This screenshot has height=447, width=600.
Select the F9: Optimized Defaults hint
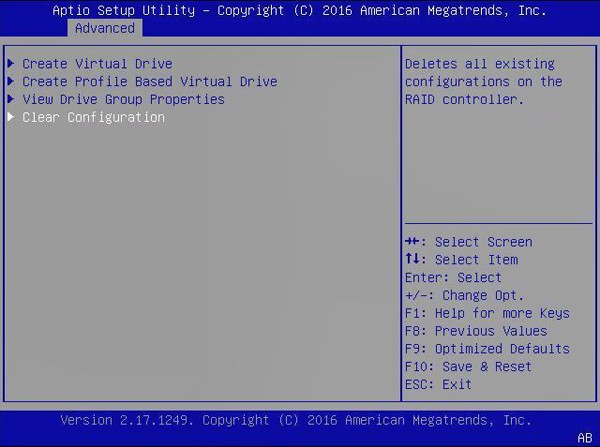coord(487,349)
